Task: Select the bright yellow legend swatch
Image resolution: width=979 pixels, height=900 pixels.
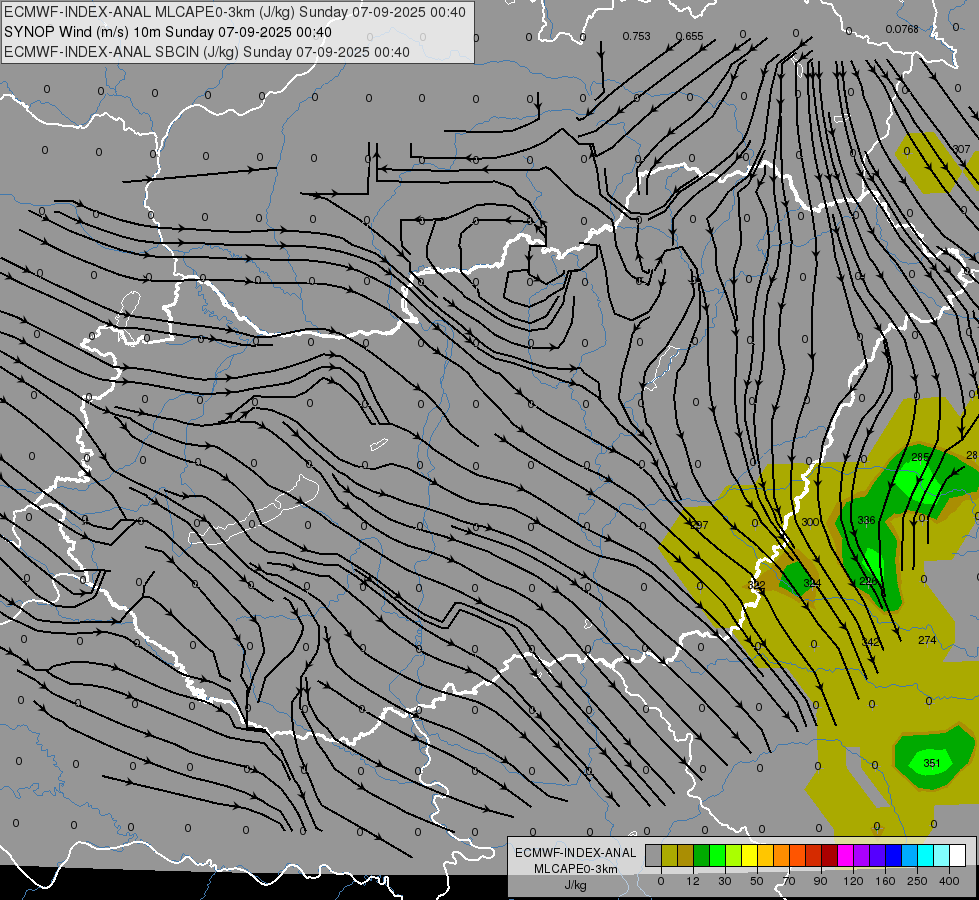Action: coord(750,855)
